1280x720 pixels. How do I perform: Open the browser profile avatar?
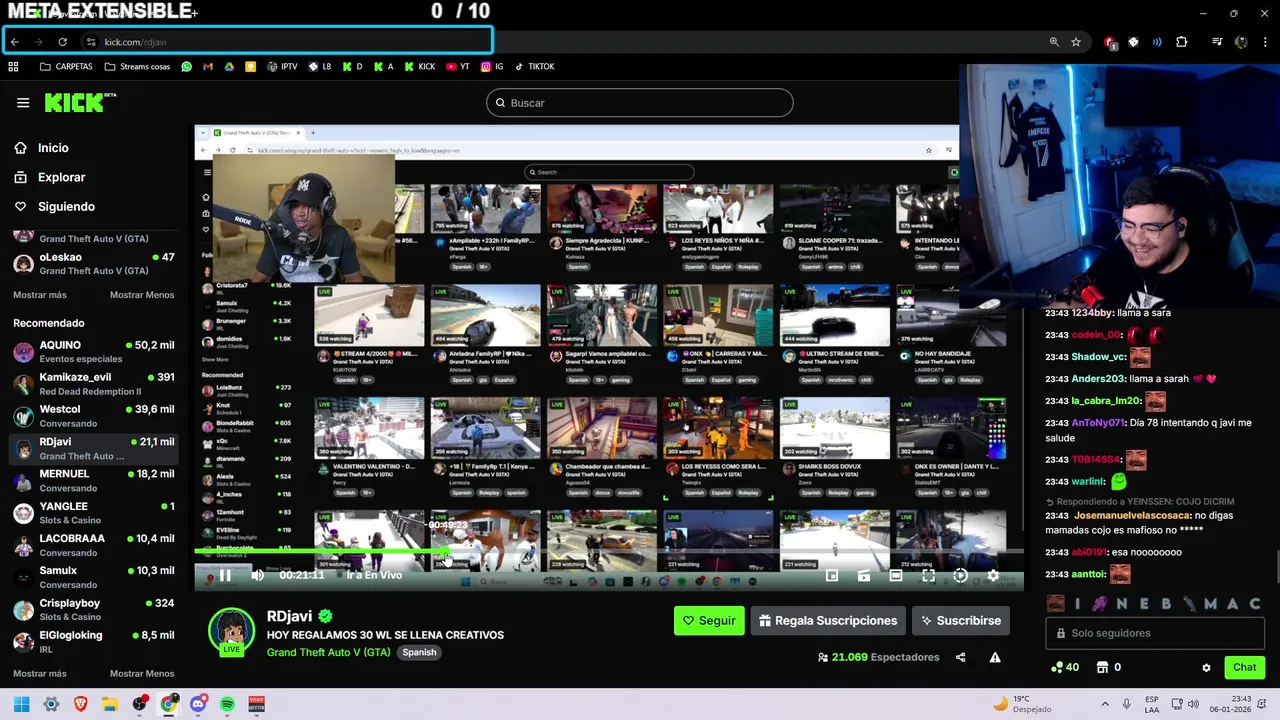(1241, 42)
